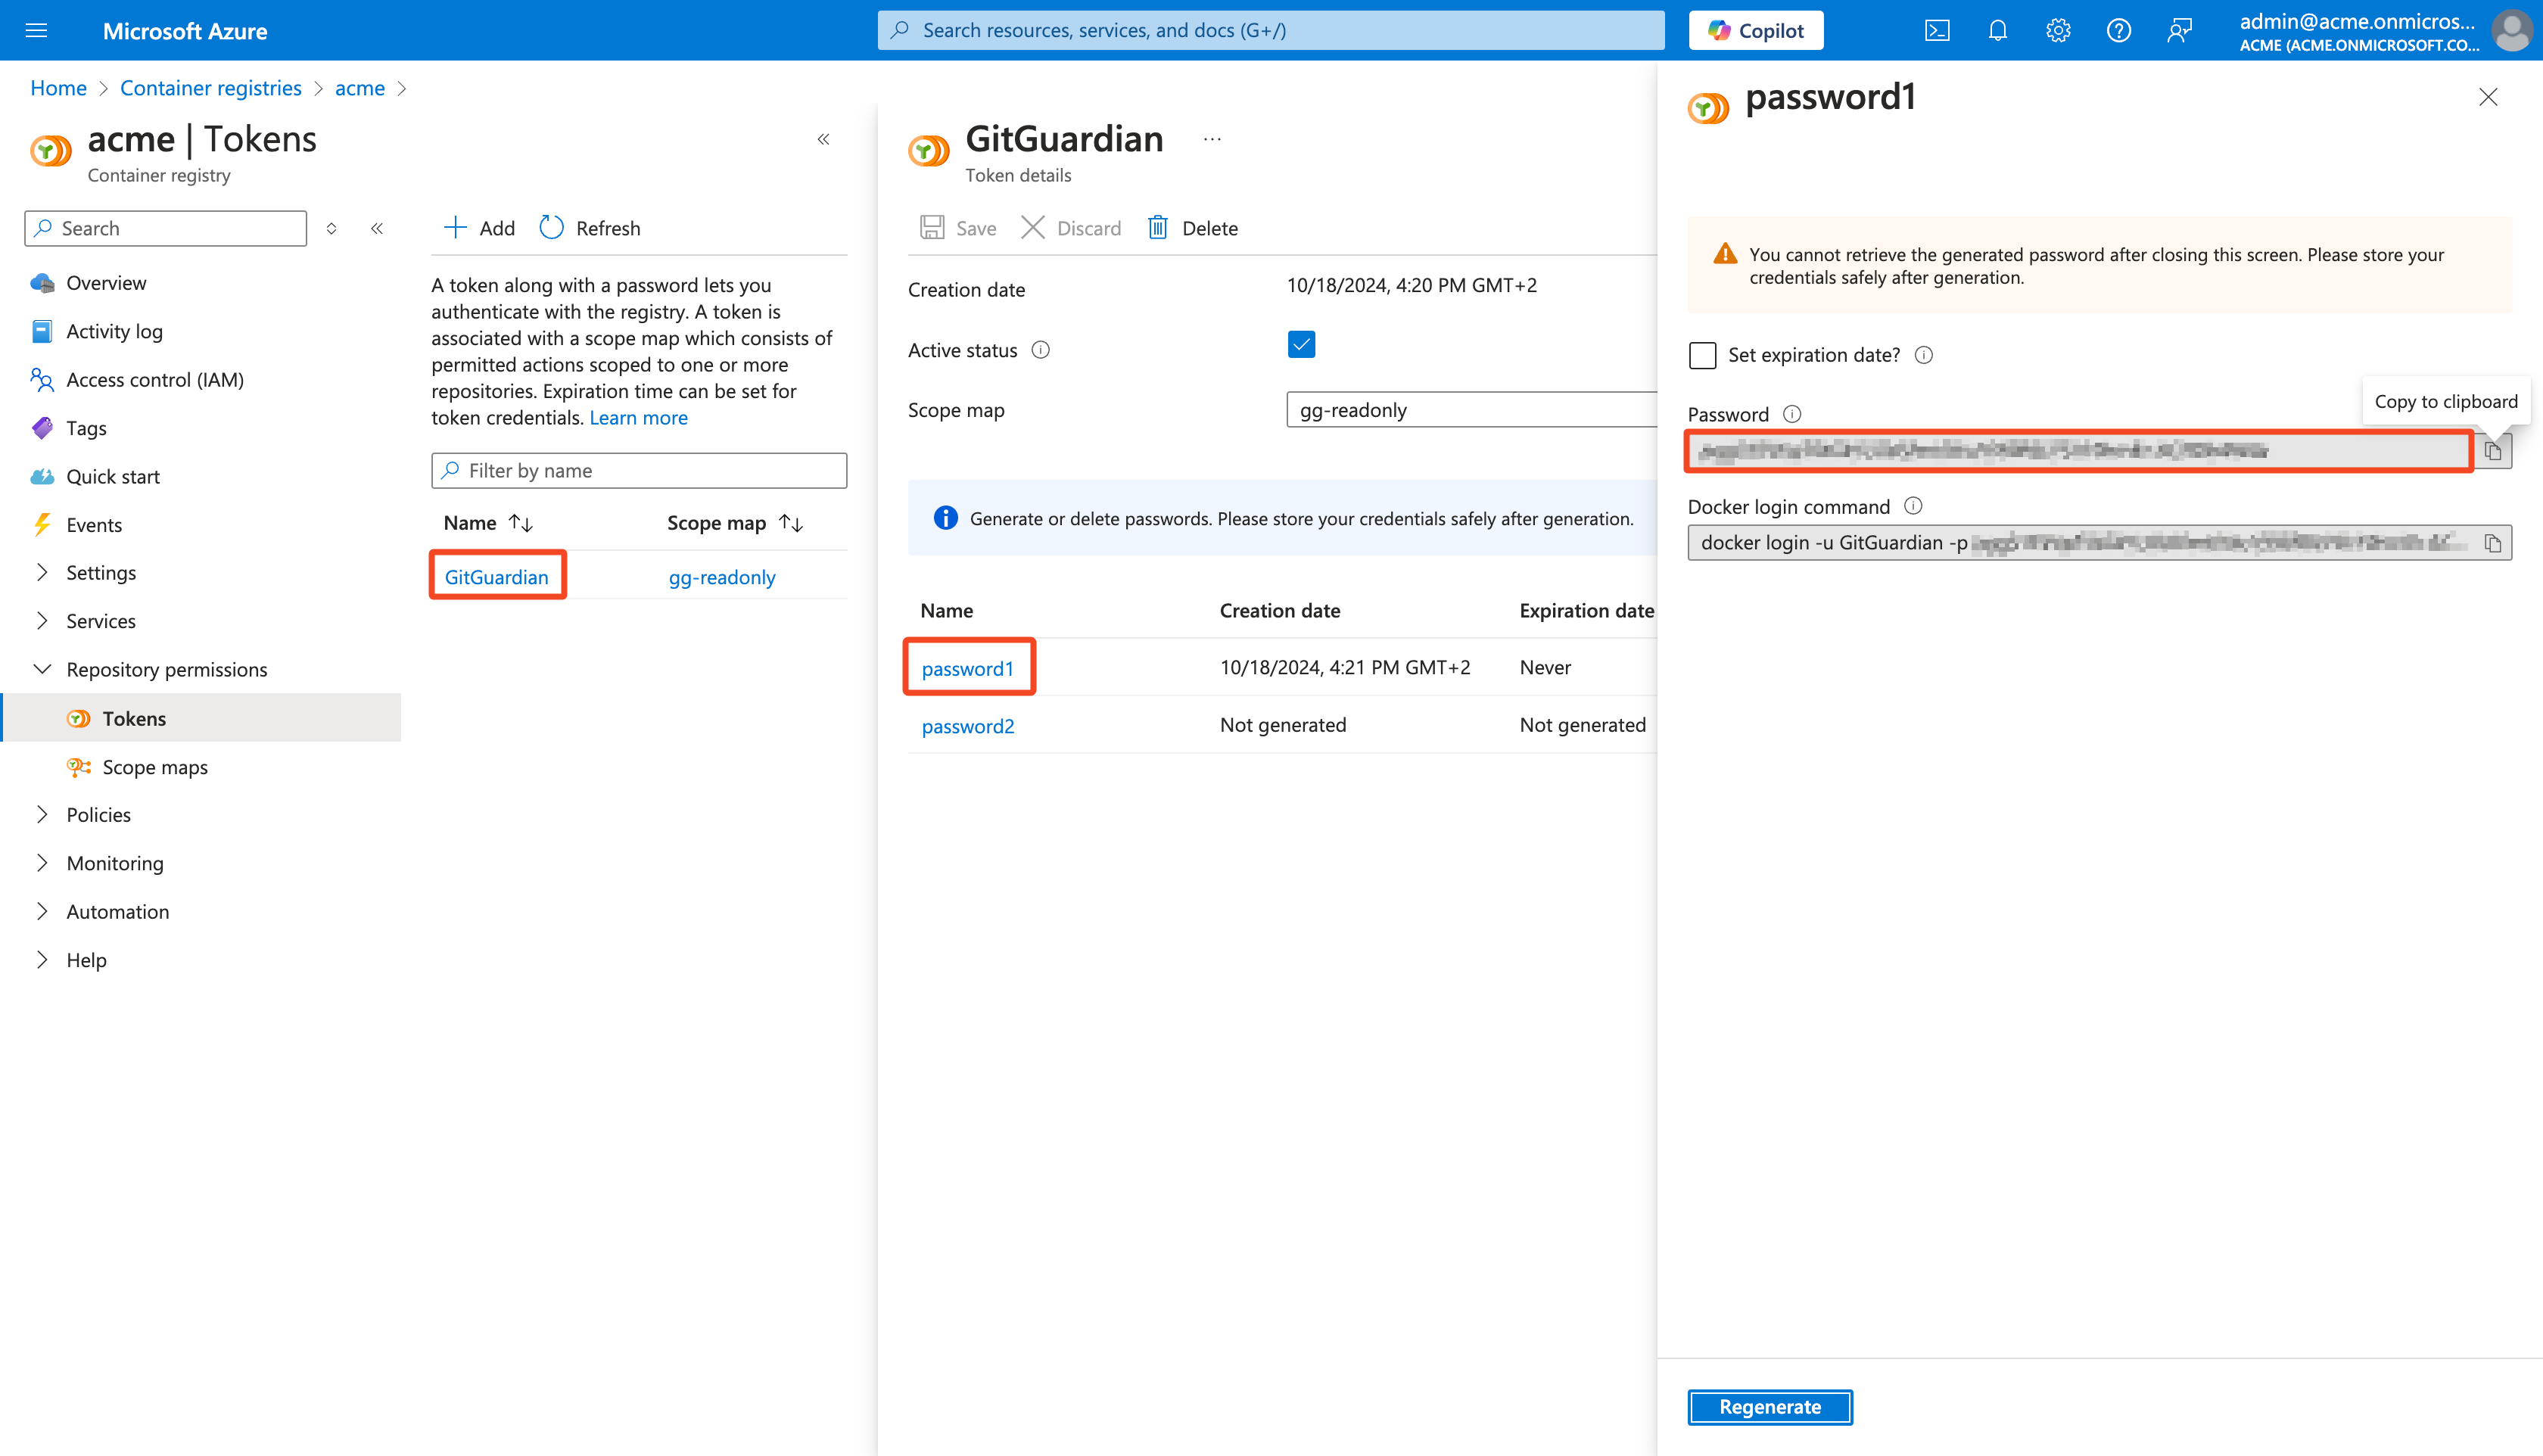Expand the Settings group
Screen dimensions: 2543x1456
pos(101,573)
